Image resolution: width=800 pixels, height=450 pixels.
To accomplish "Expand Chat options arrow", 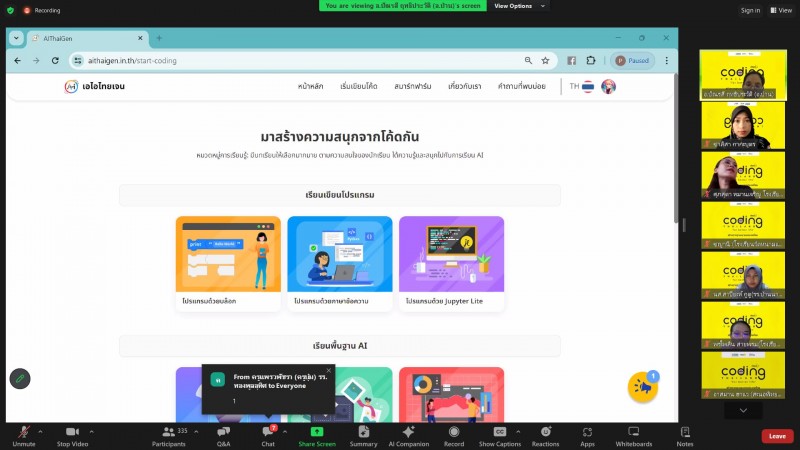I will click(x=285, y=432).
